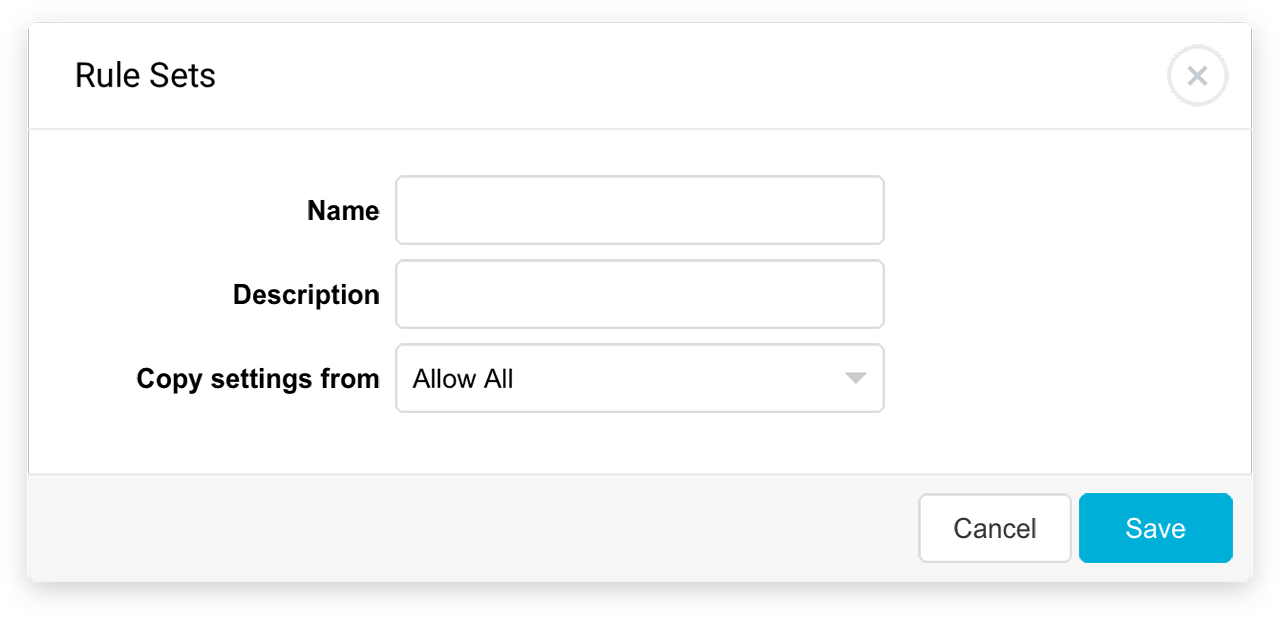Open the Copy settings from dropdown
The width and height of the screenshot is (1280, 619).
[640, 378]
